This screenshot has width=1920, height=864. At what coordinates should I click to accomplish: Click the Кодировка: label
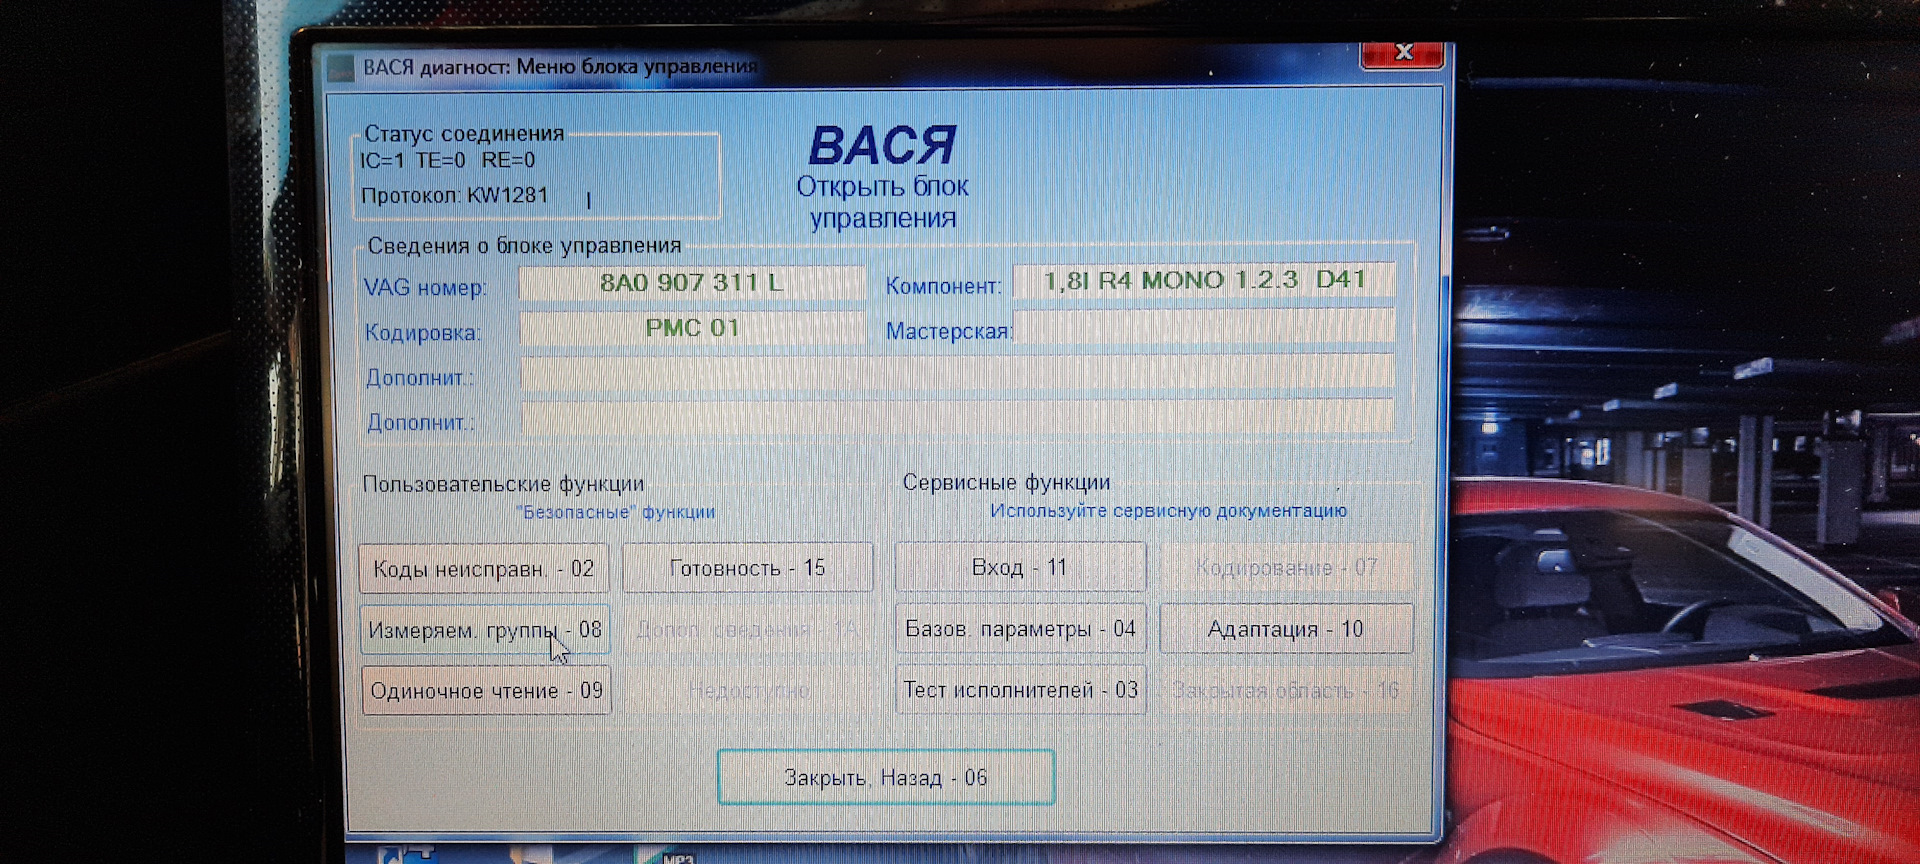(422, 332)
